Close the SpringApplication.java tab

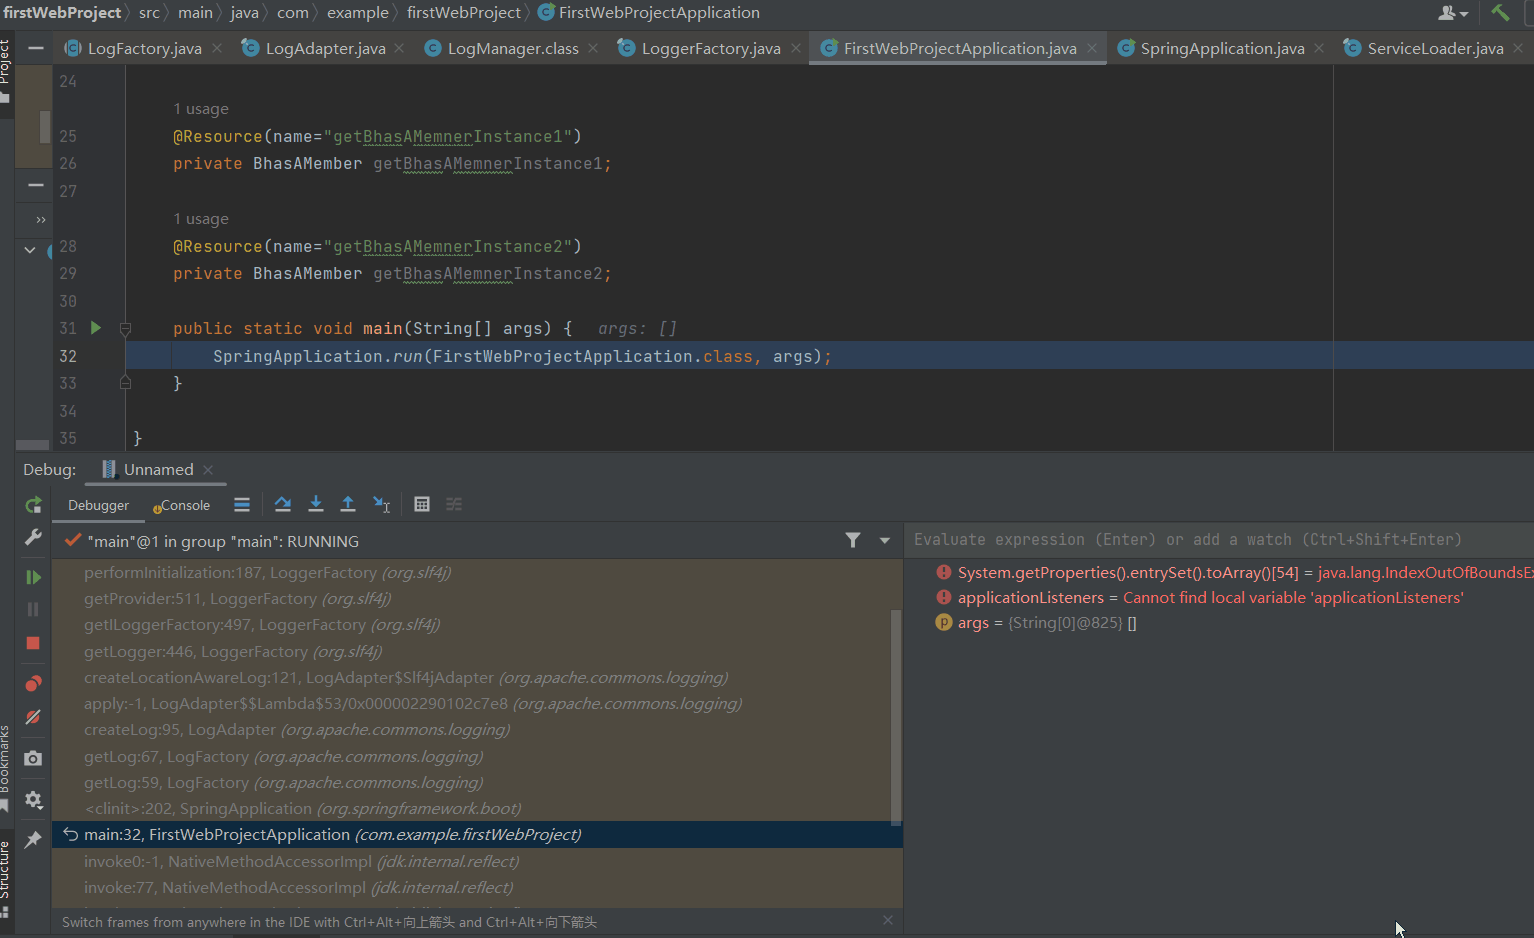(x=1319, y=48)
